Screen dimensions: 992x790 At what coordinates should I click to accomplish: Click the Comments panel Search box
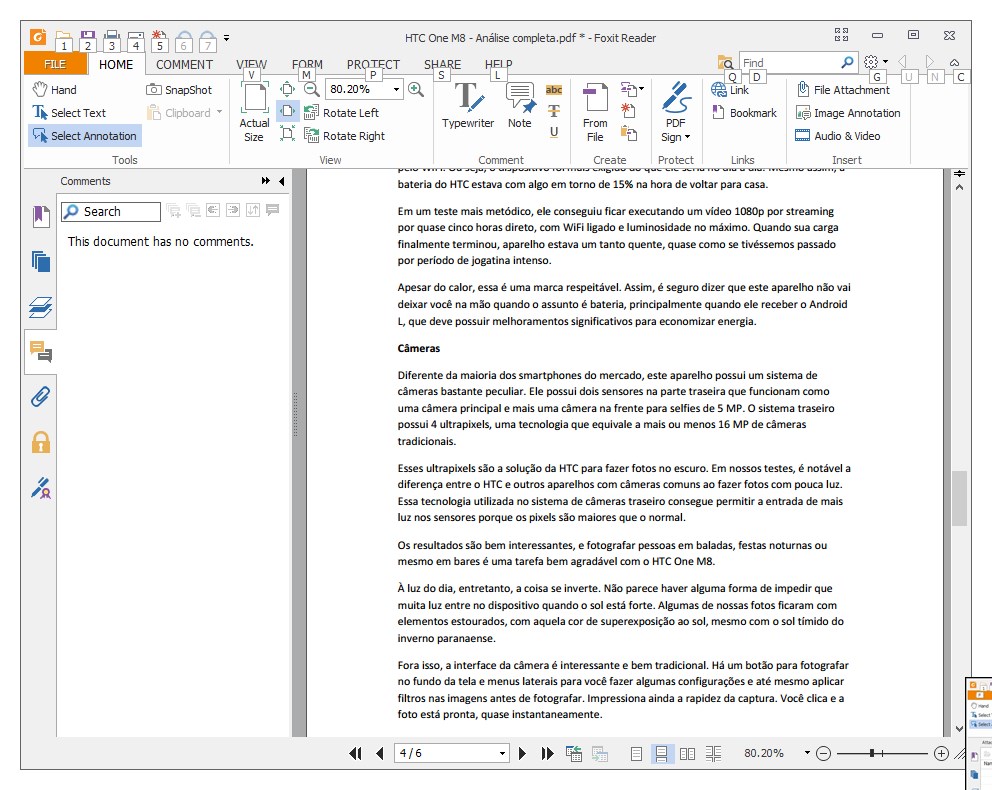(111, 211)
